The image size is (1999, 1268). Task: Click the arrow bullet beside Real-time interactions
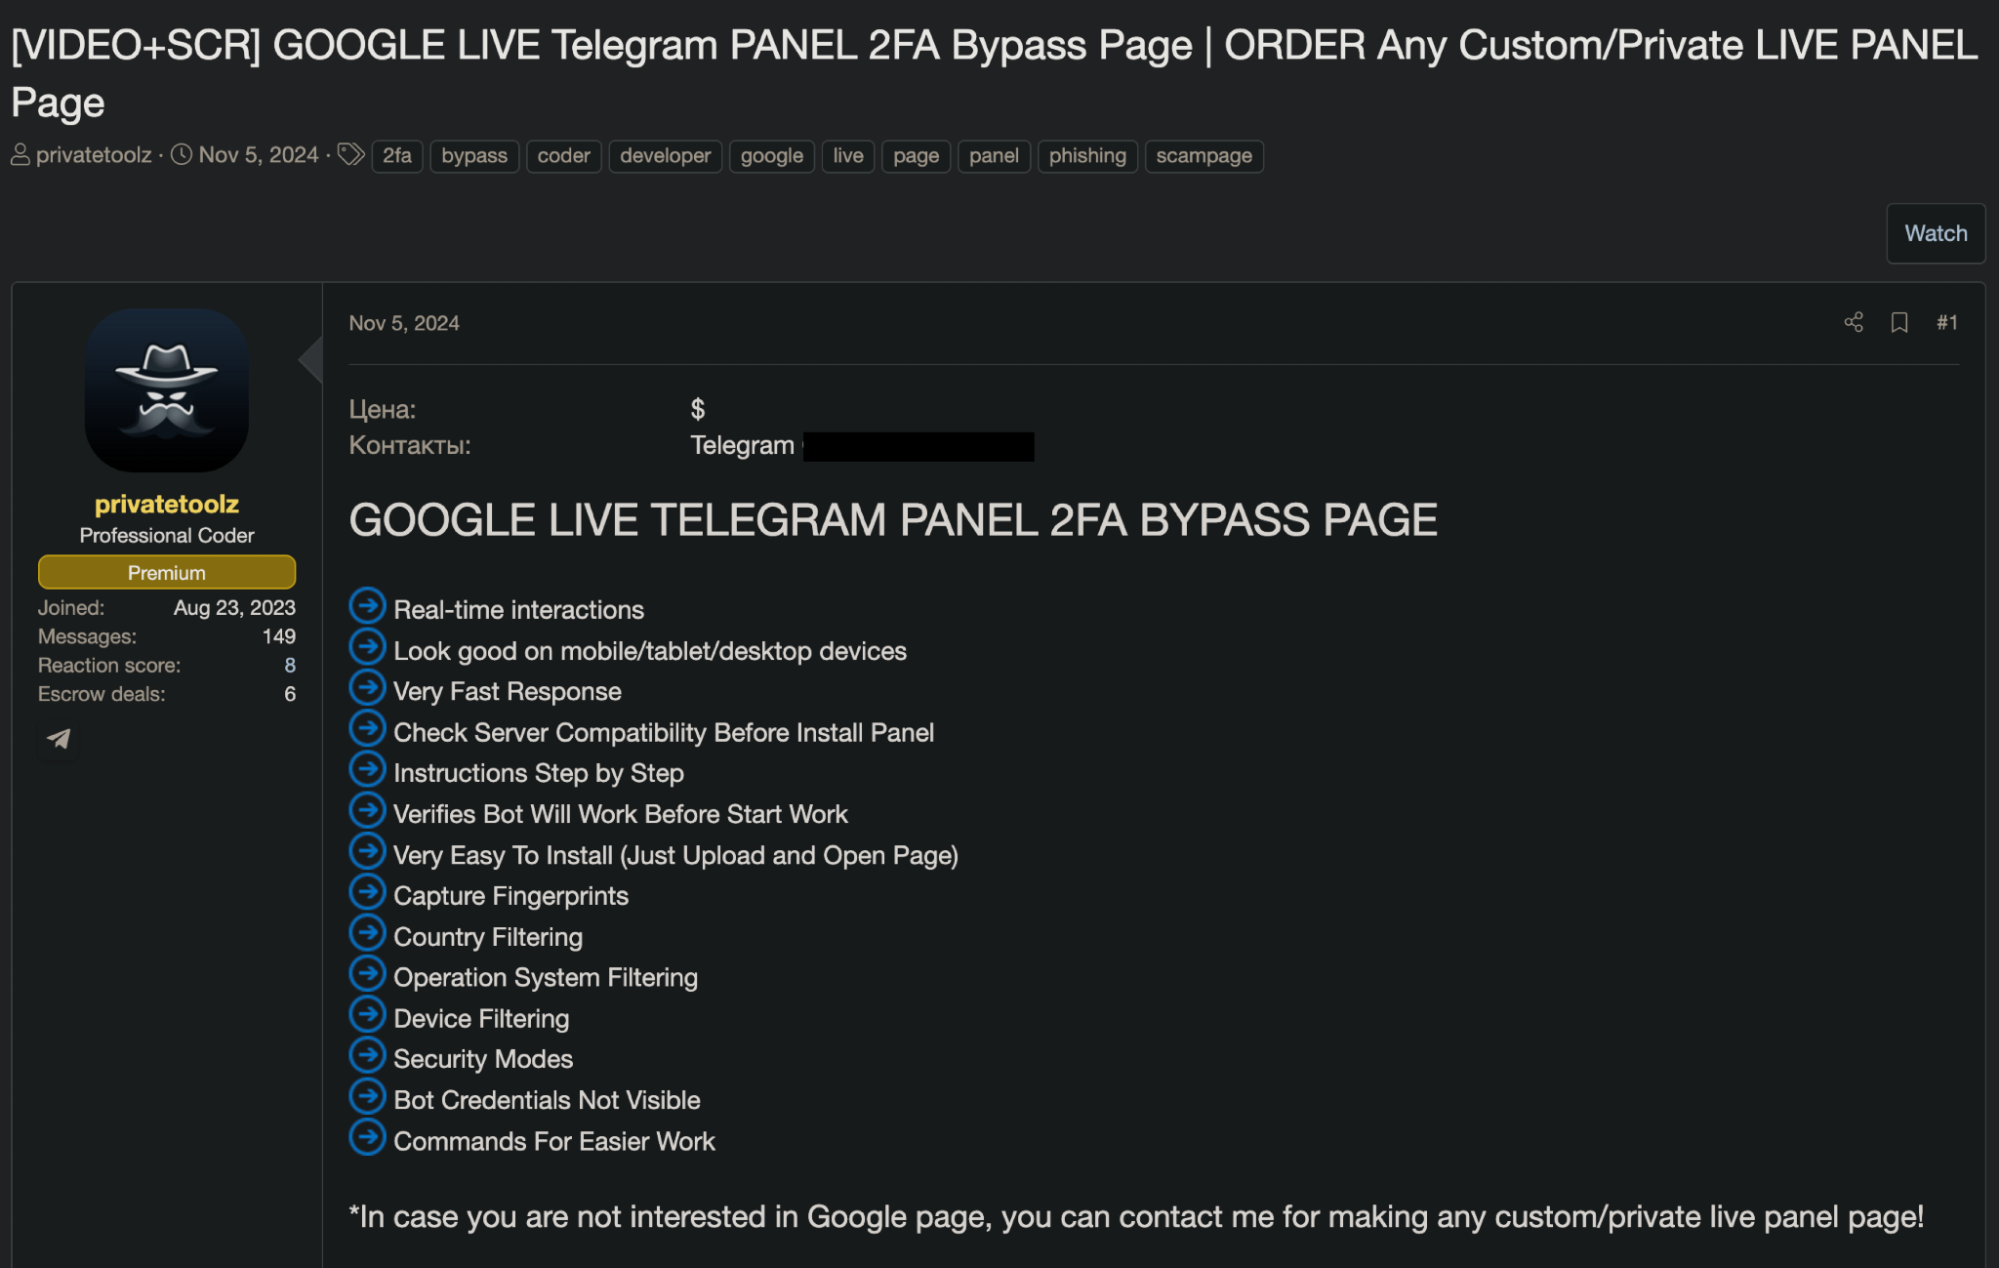367,606
